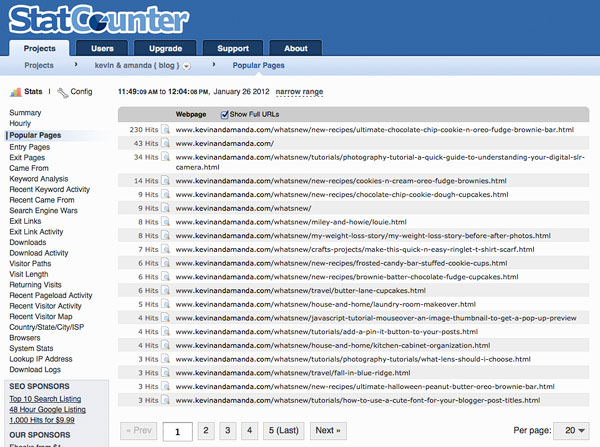Open Summary in the sidebar
The height and width of the screenshot is (447, 600).
pos(25,113)
